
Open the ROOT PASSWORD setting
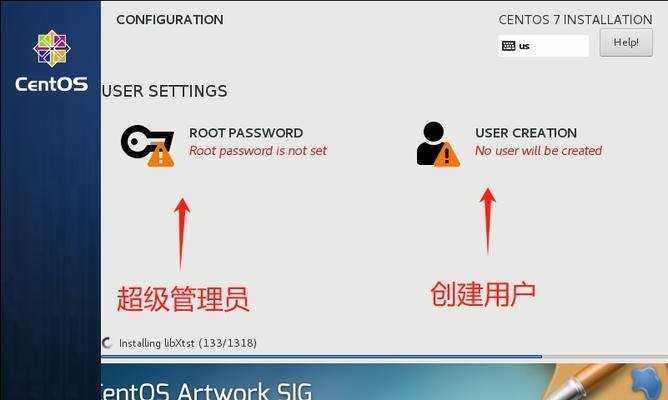(246, 133)
